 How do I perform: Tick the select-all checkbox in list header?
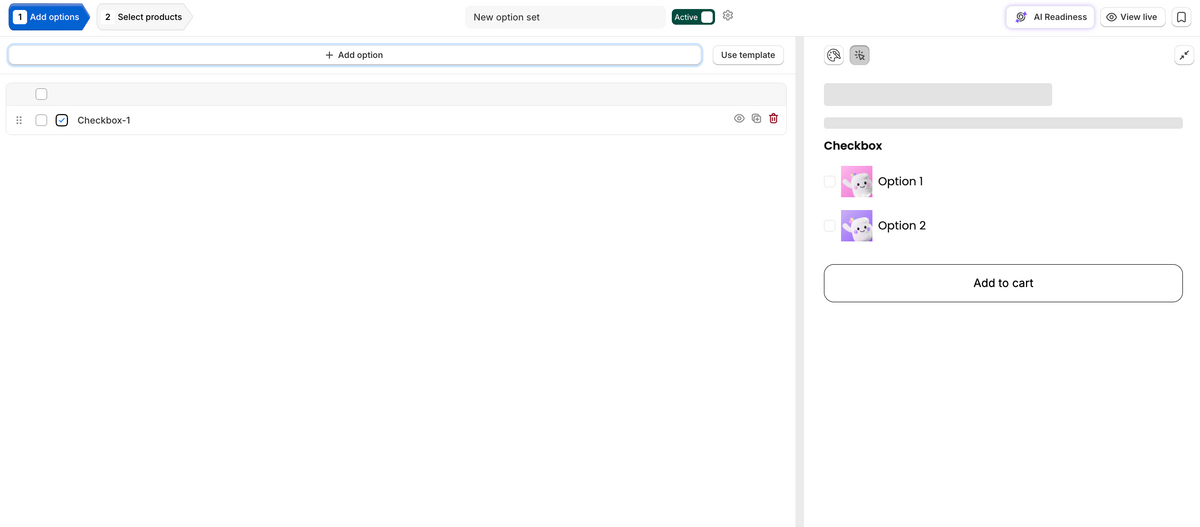(41, 94)
